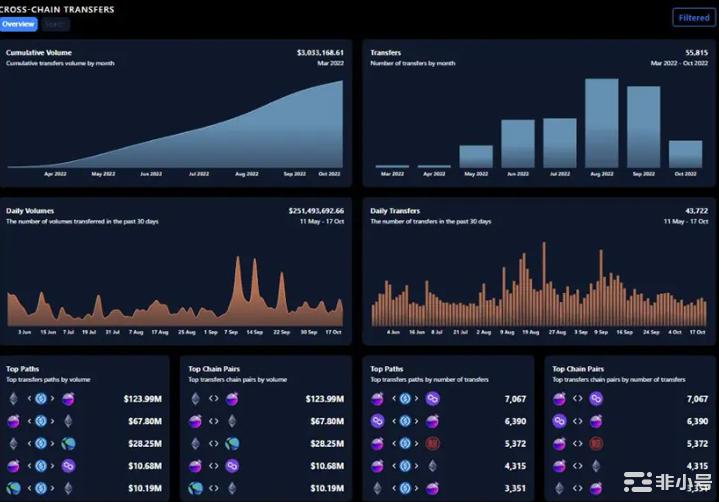Click Ethereum icon in $123.99M Top Paths row
The height and width of the screenshot is (502, 719).
(x=14, y=399)
